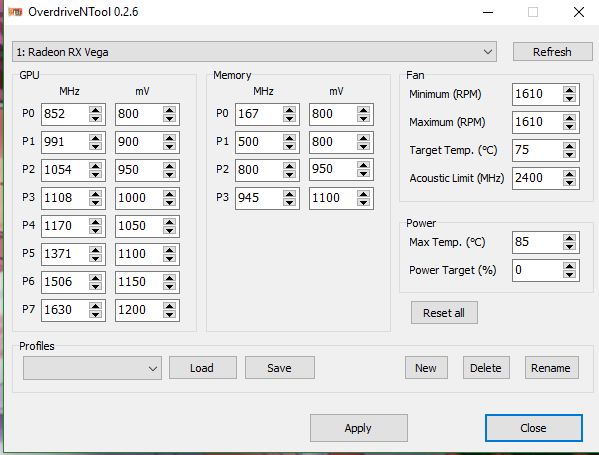Increase GPU P7 MHz with up arrow
The width and height of the screenshot is (599, 455).
tap(95, 305)
